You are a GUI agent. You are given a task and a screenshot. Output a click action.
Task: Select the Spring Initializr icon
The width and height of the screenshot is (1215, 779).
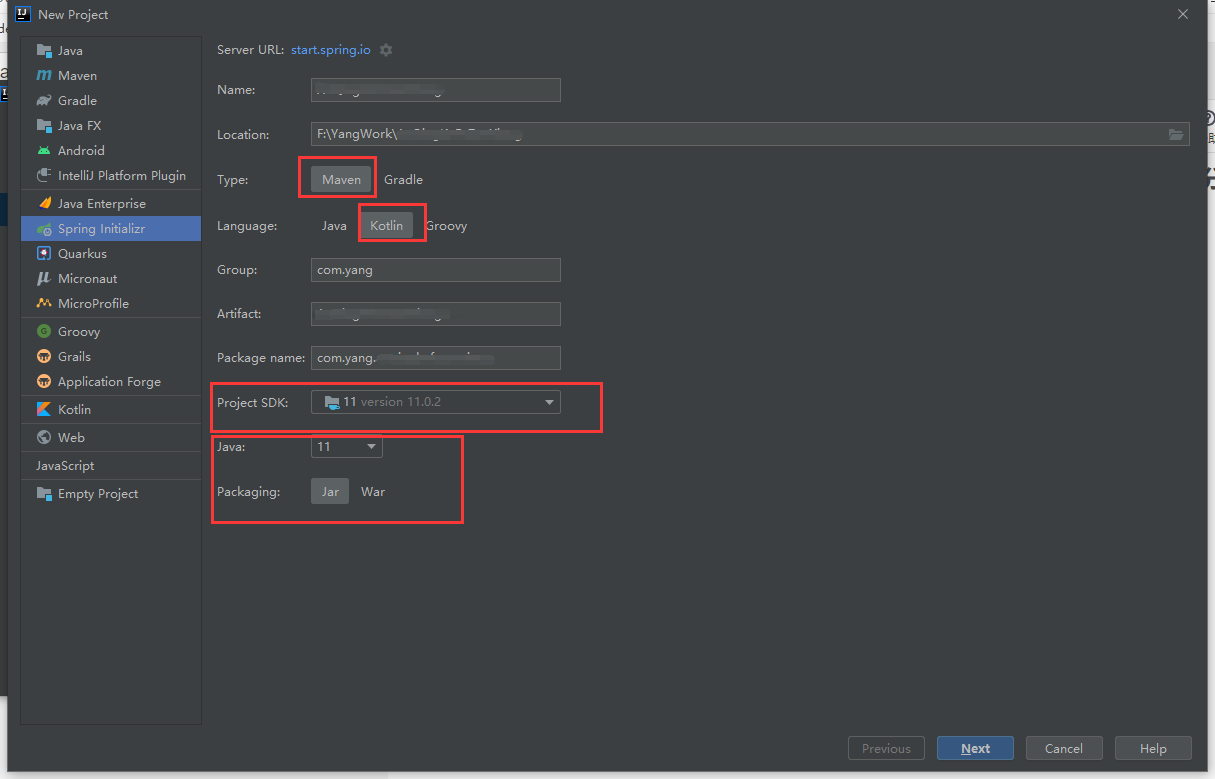[44, 229]
